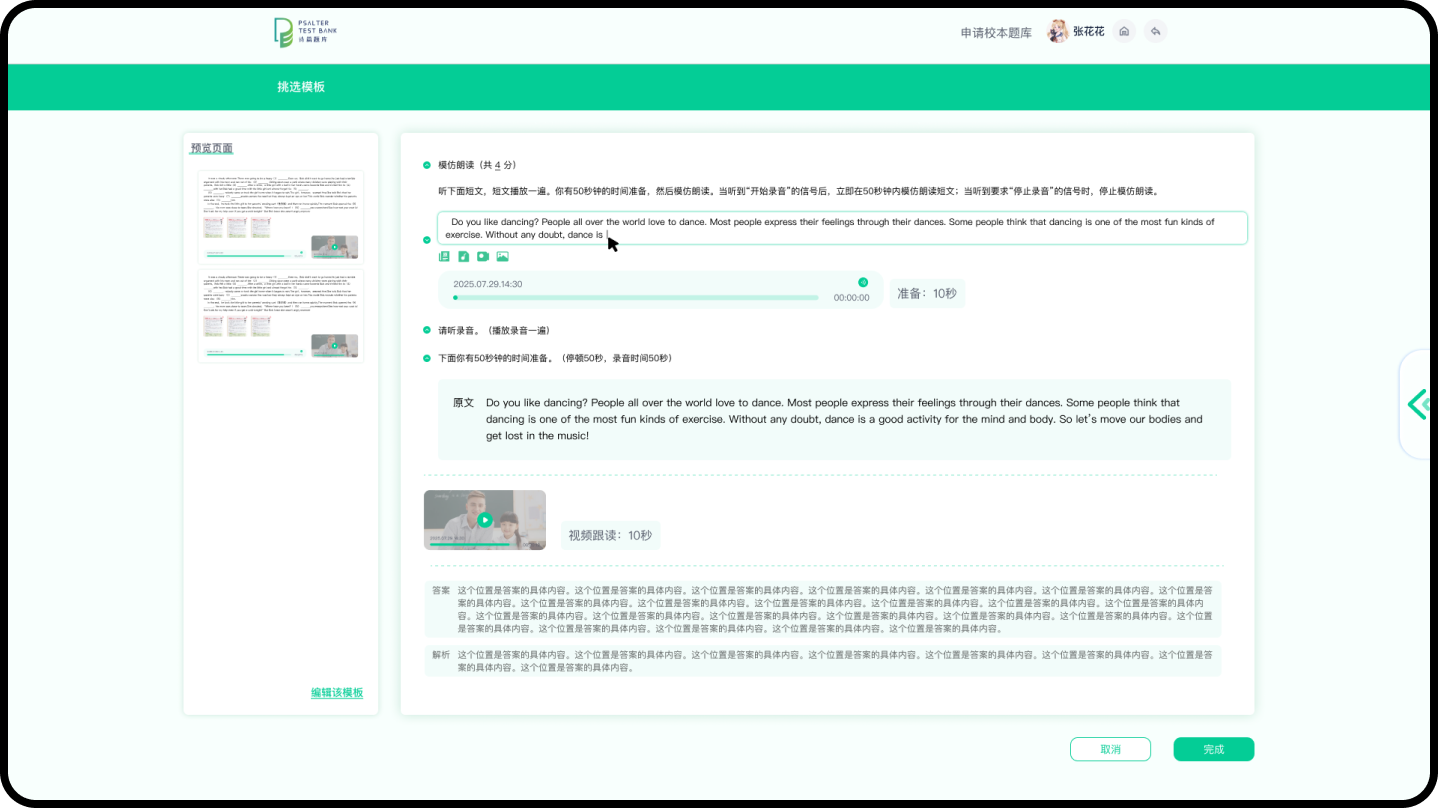This screenshot has width=1438, height=808.
Task: Open the 编辑该模板 link
Action: pyautogui.click(x=337, y=693)
